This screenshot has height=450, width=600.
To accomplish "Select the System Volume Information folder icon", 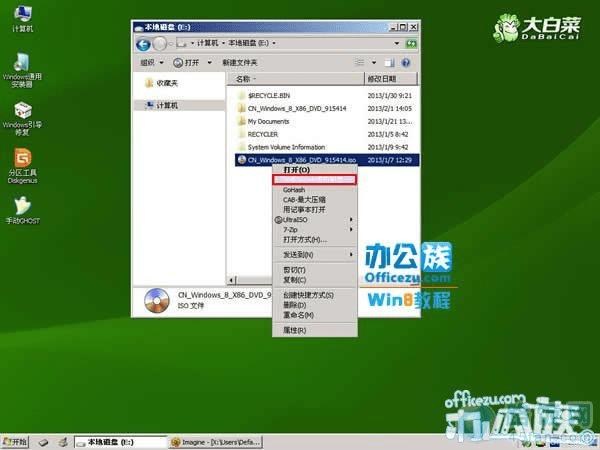I will click(x=241, y=147).
